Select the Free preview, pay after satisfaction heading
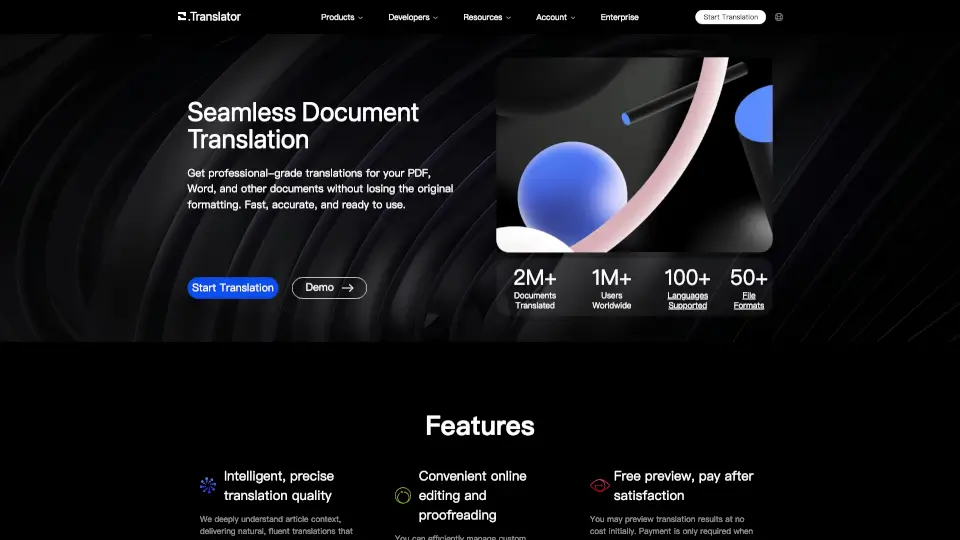 click(683, 485)
